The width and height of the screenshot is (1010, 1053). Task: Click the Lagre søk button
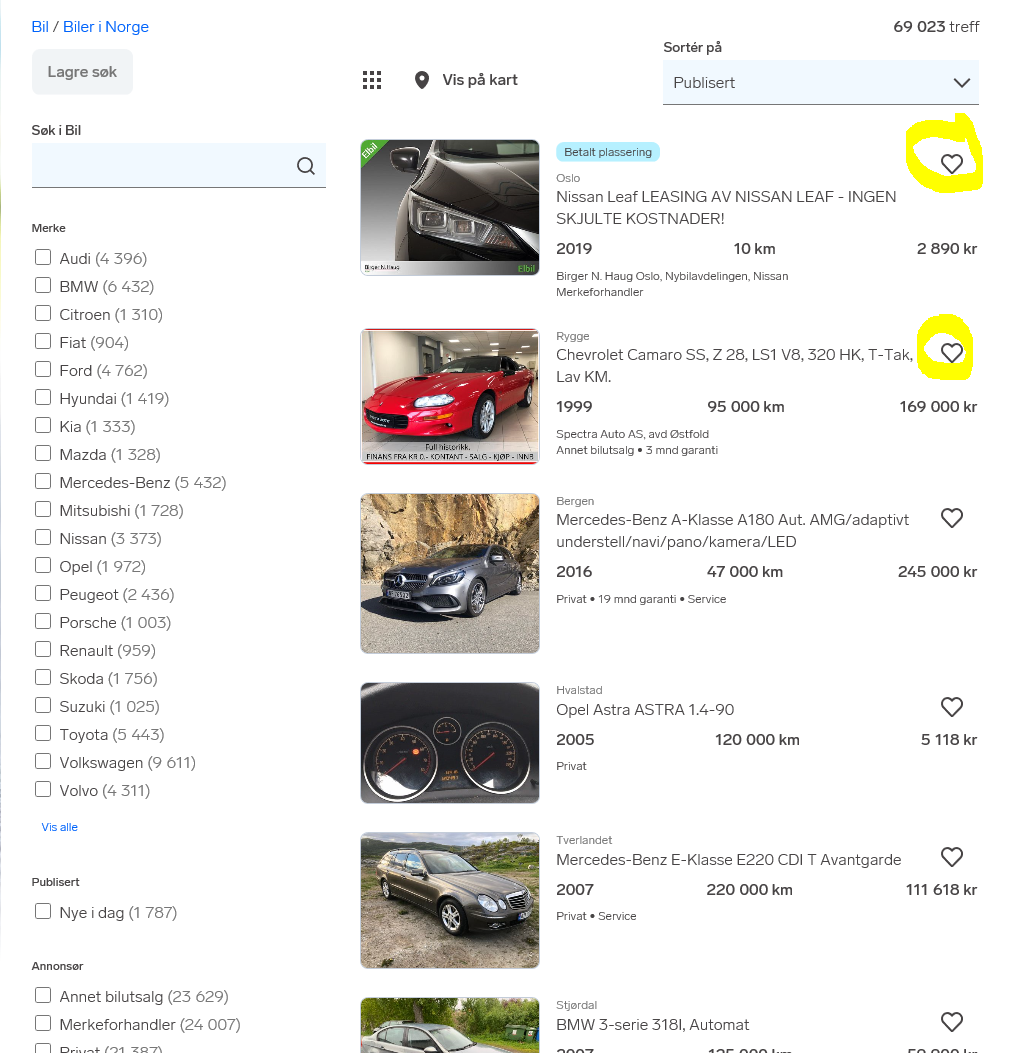click(82, 72)
